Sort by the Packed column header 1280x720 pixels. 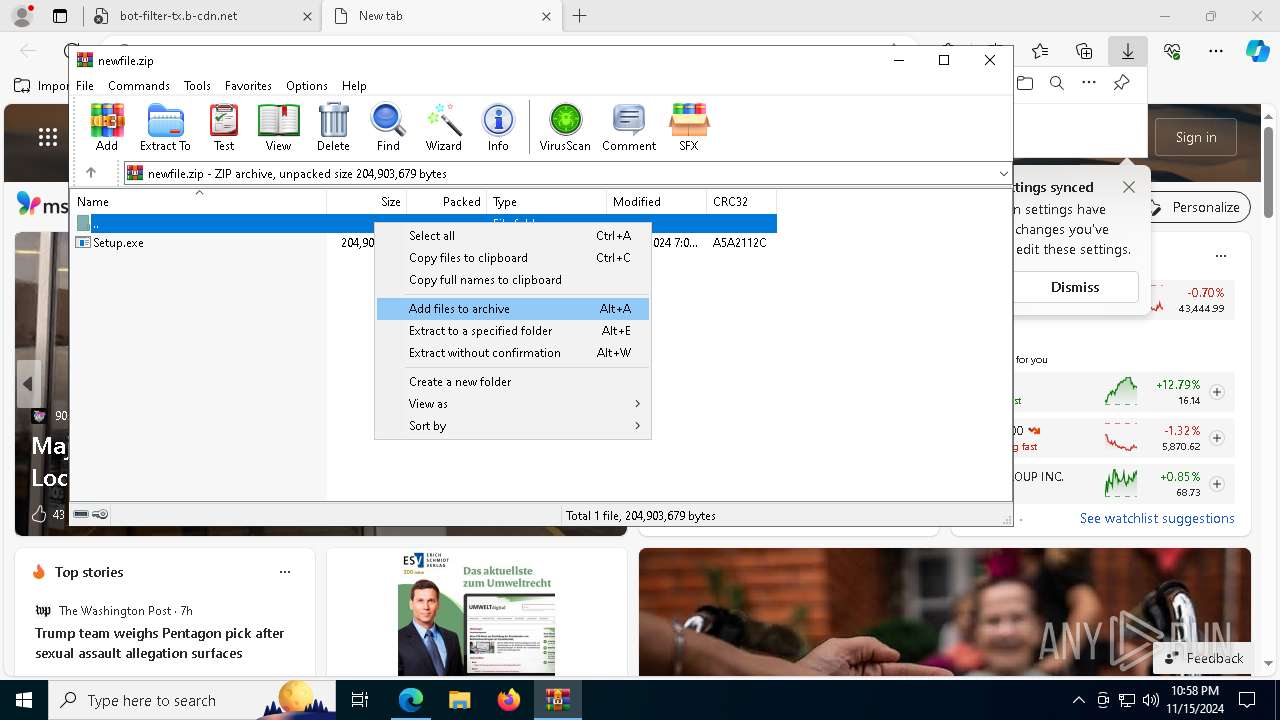pos(446,202)
